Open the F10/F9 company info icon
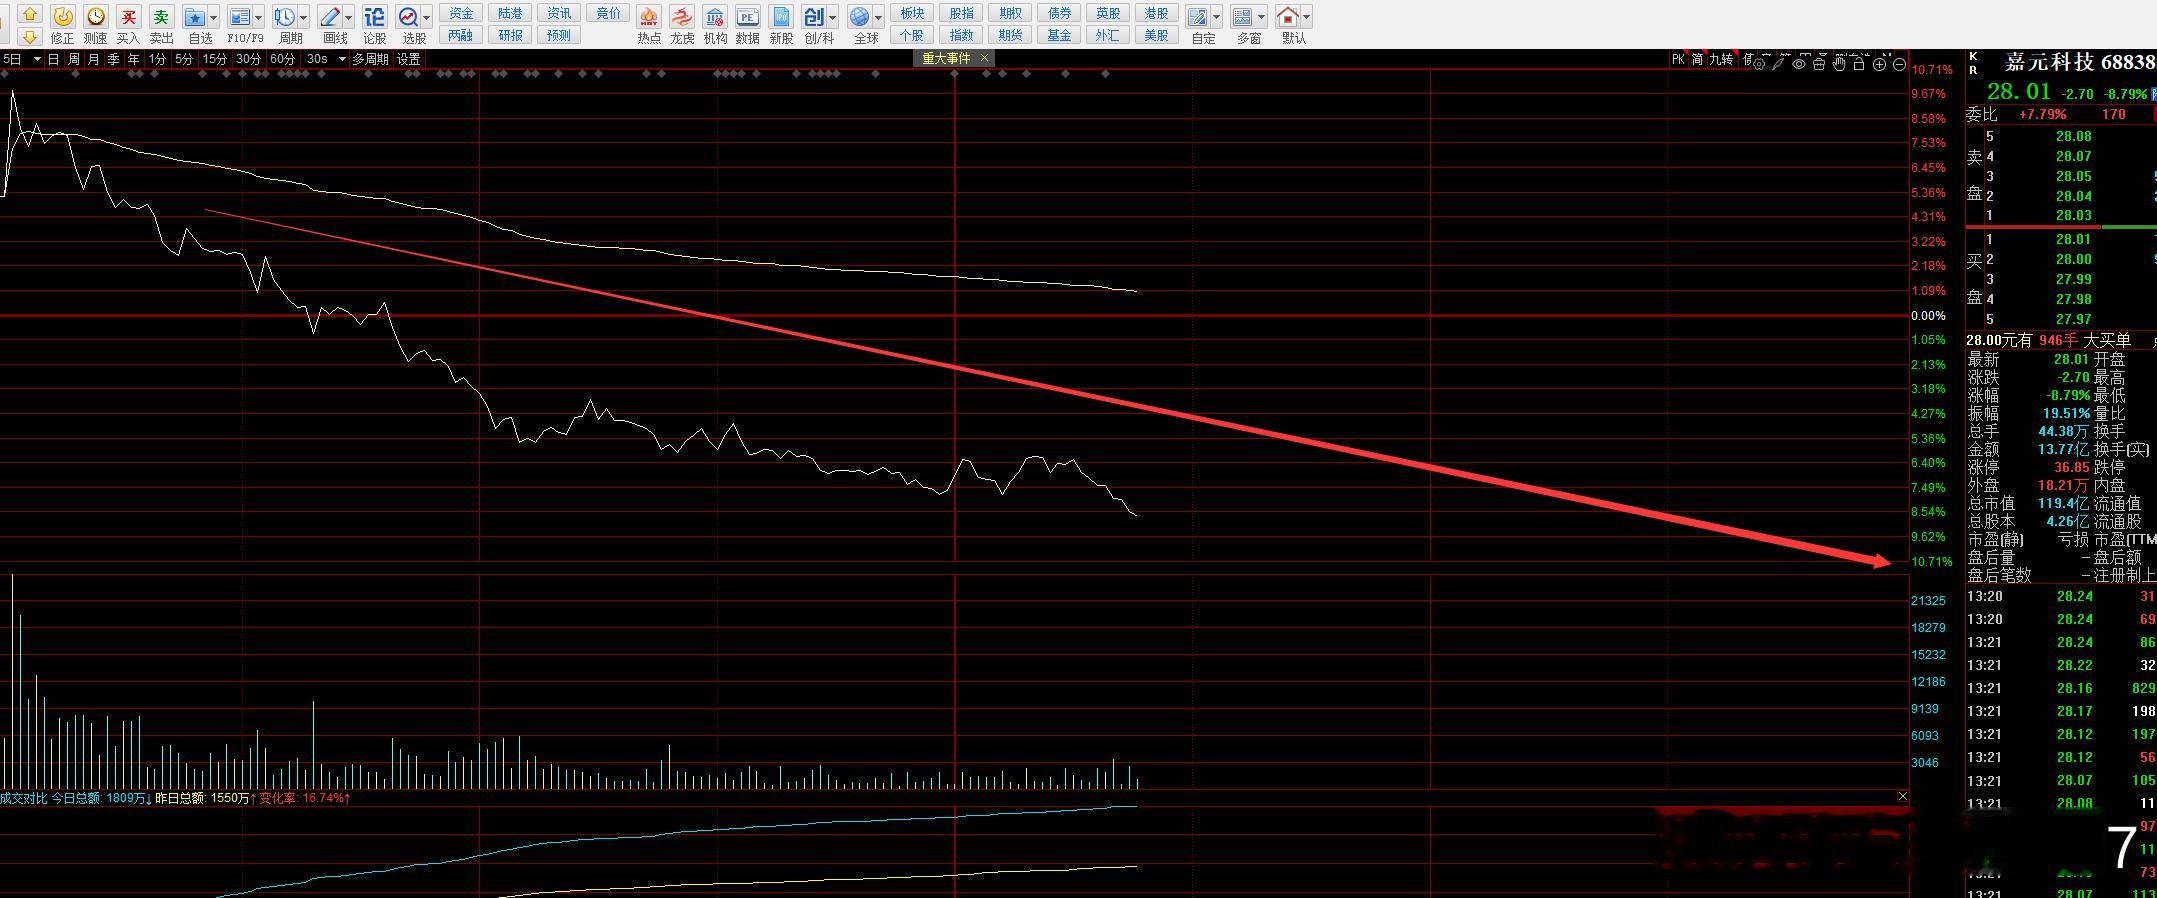The image size is (2157, 898). coord(239,17)
